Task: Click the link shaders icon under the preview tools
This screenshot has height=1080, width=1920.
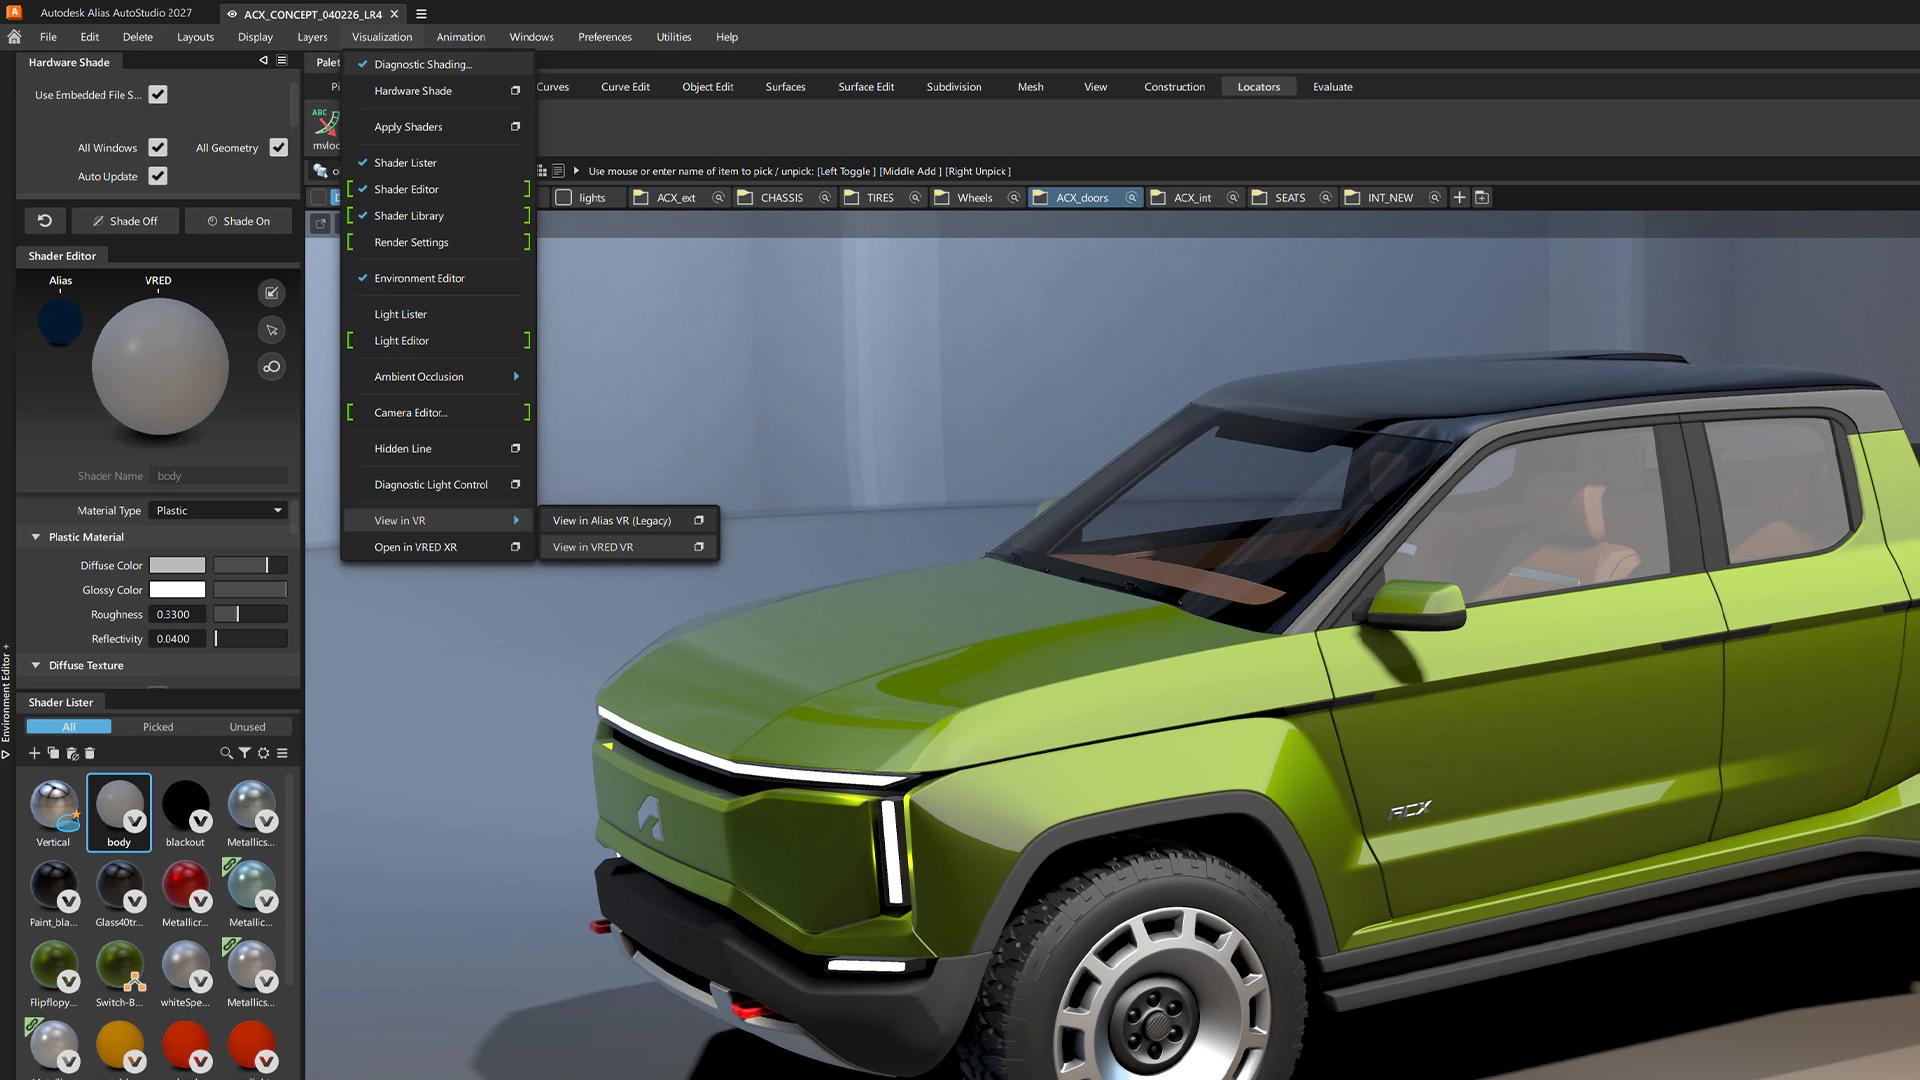Action: (x=271, y=367)
